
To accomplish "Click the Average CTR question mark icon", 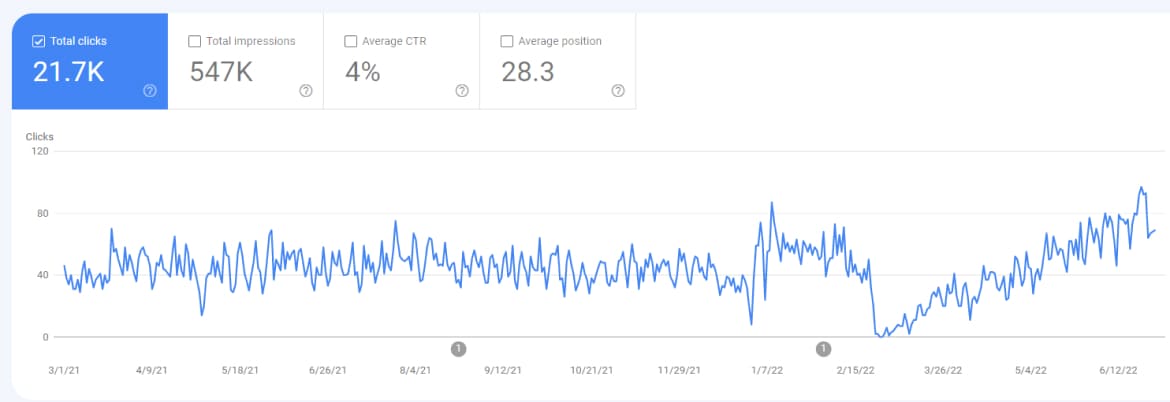I will [462, 90].
